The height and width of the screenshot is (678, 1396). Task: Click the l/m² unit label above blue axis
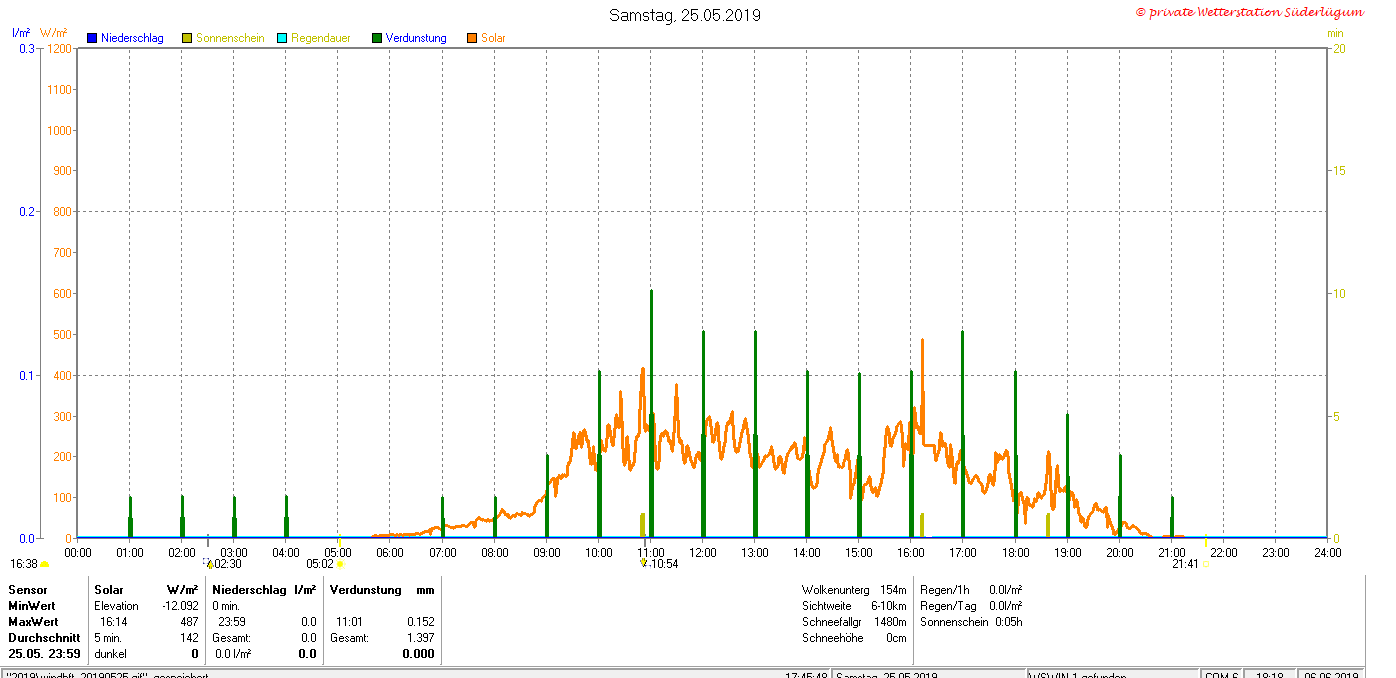[21, 33]
